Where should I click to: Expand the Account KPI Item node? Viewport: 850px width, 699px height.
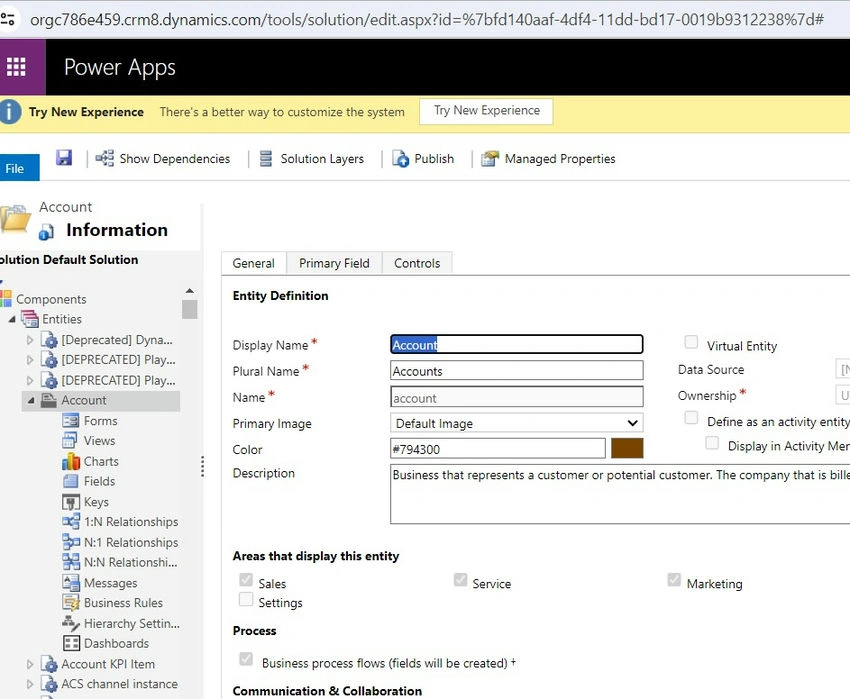30,664
